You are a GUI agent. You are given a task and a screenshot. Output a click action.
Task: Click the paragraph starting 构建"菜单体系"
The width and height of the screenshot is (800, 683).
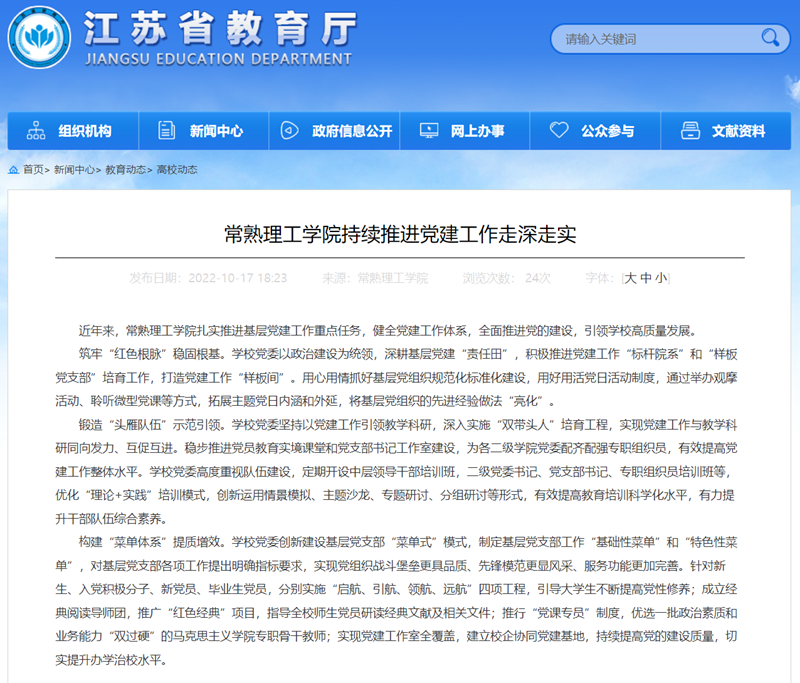tap(396, 601)
